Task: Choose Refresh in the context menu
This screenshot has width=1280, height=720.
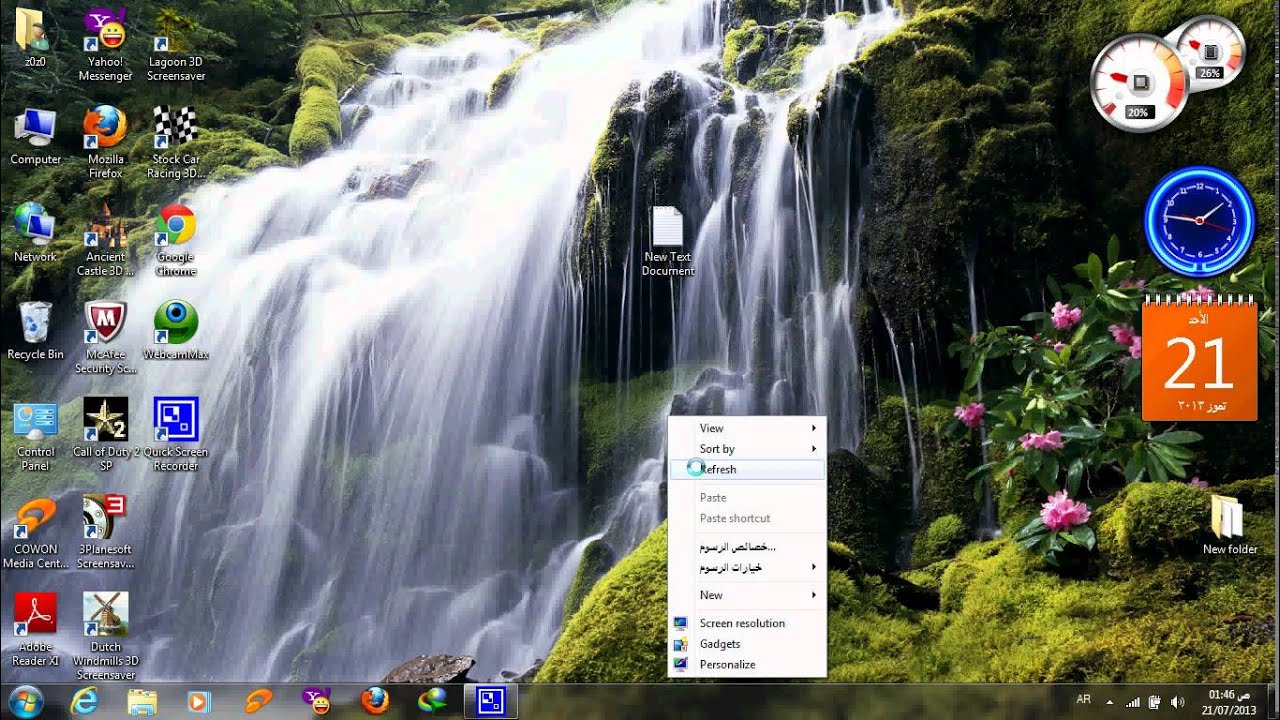Action: pos(746,469)
